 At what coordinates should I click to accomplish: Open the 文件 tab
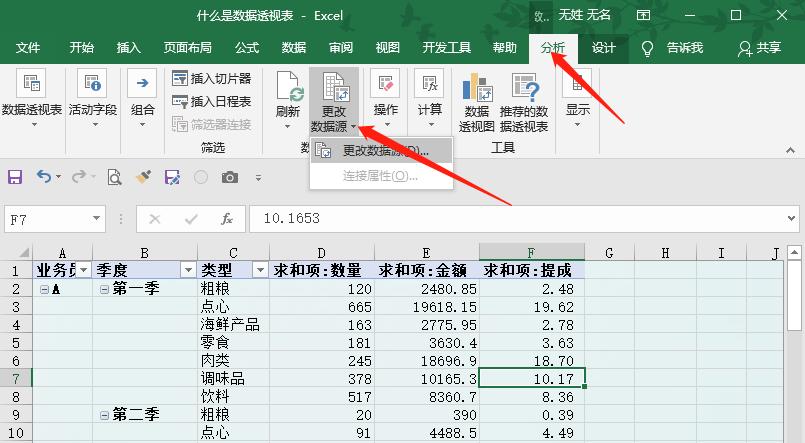pyautogui.click(x=28, y=48)
